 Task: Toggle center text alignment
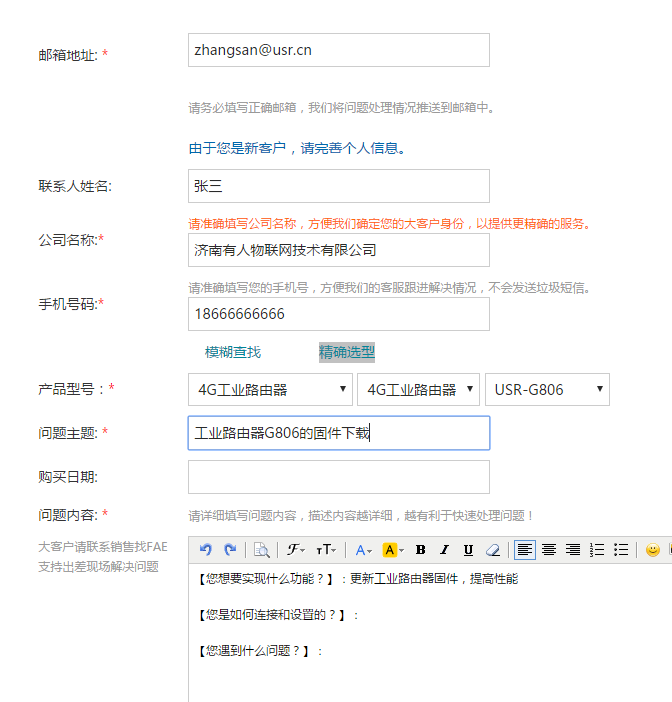(549, 550)
